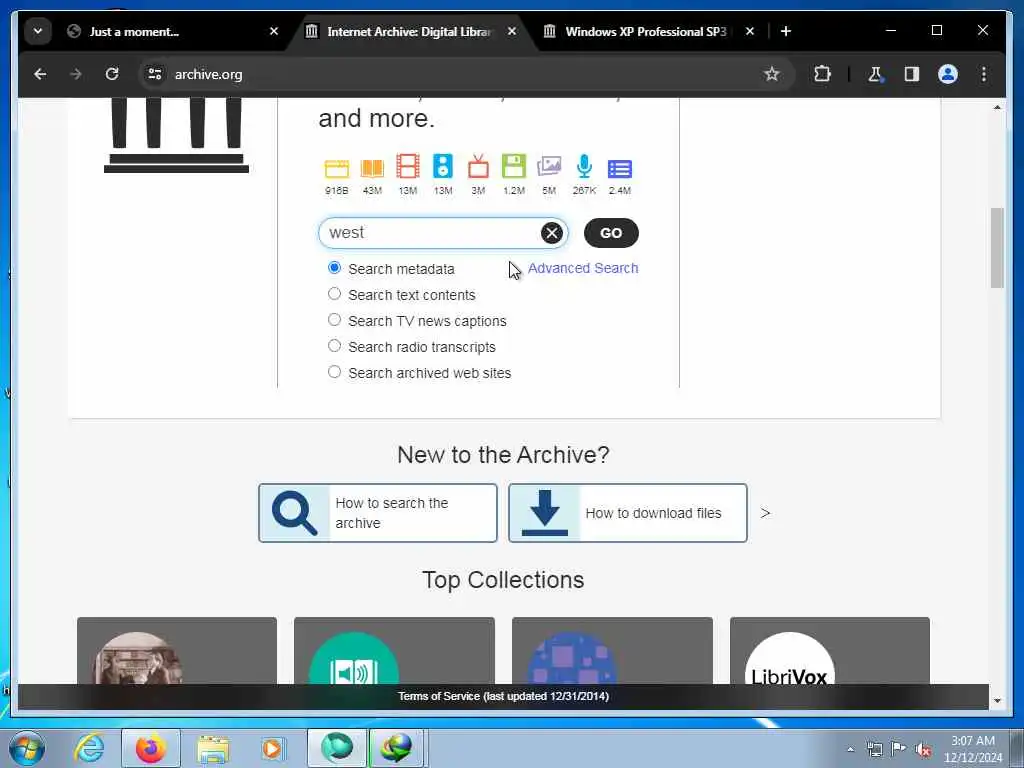Click the GO search button
1024x768 pixels.
611,233
